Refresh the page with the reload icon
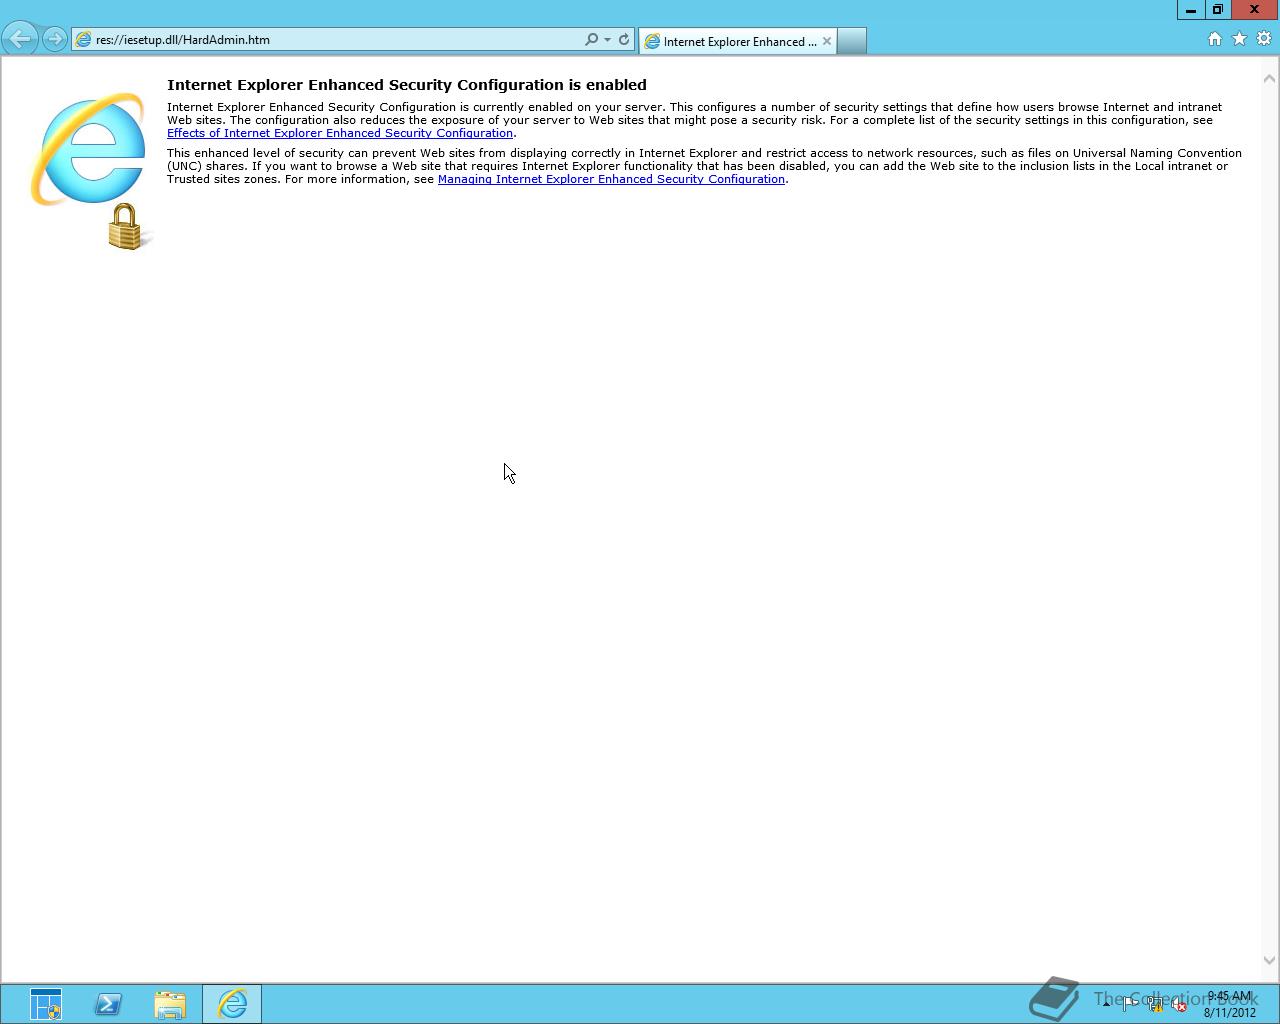Image resolution: width=1280 pixels, height=1024 pixels. tap(624, 40)
